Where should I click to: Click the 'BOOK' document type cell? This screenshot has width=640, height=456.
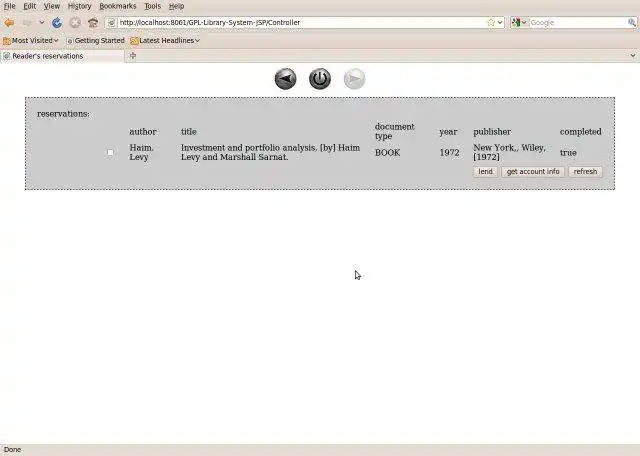[387, 152]
